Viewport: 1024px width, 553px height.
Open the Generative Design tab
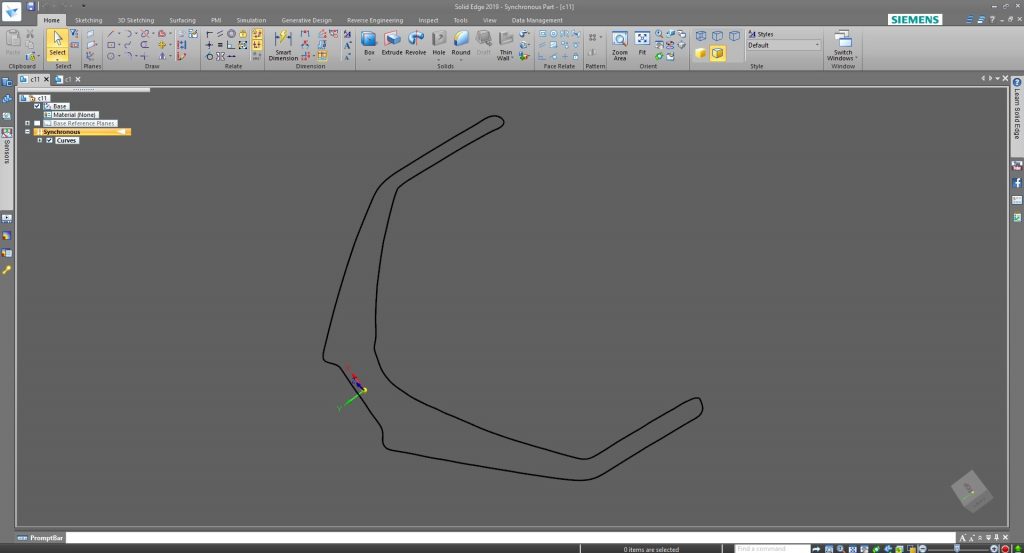coord(306,20)
